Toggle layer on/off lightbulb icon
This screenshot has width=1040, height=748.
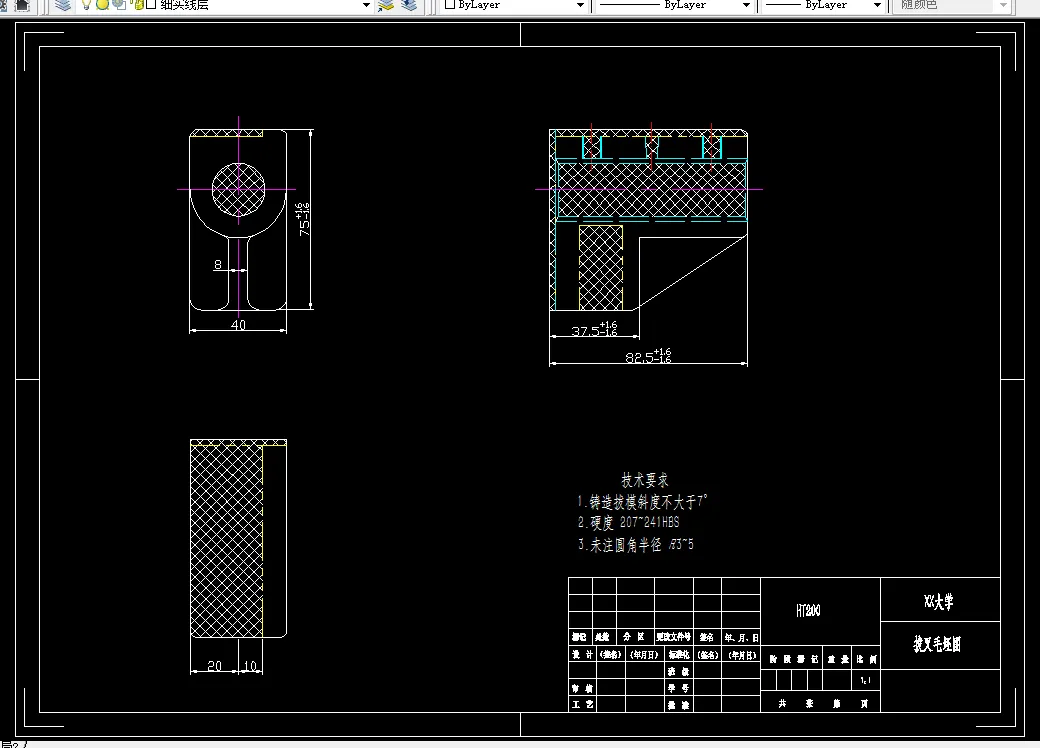86,5
